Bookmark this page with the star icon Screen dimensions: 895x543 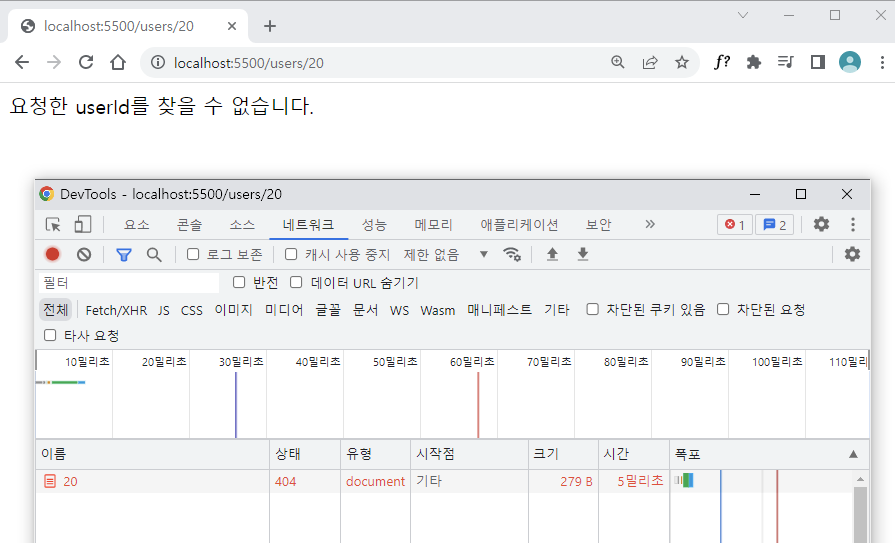[x=682, y=62]
